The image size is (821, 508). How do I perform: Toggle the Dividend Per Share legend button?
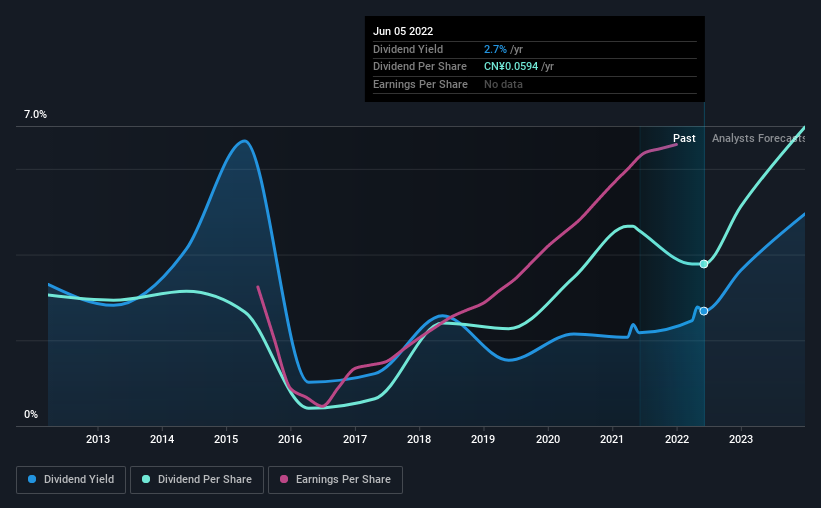click(197, 480)
